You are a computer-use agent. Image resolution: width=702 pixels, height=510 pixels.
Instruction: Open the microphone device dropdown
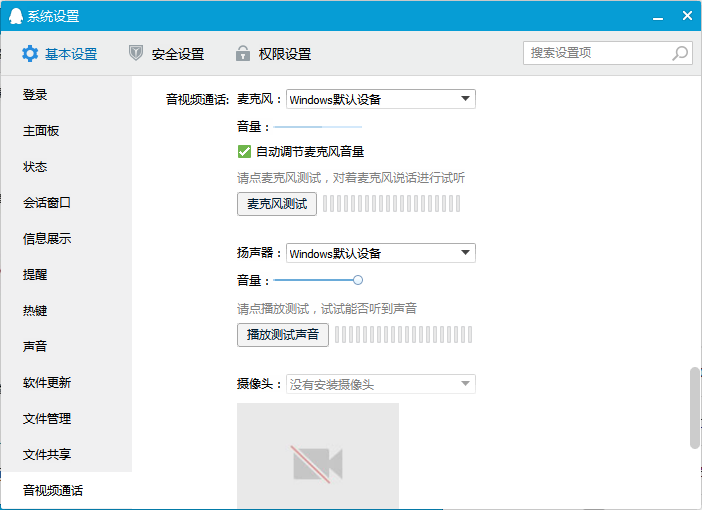(x=380, y=99)
